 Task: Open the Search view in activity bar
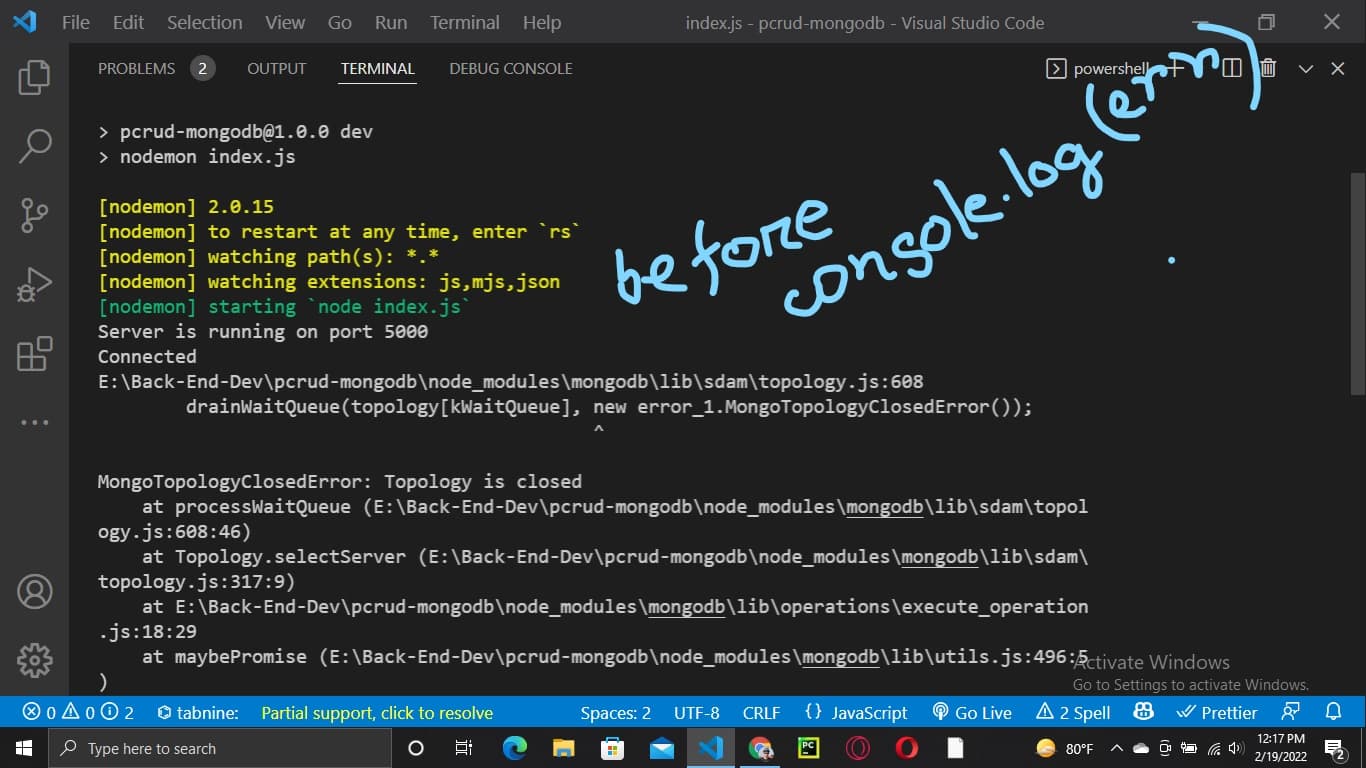[x=34, y=146]
